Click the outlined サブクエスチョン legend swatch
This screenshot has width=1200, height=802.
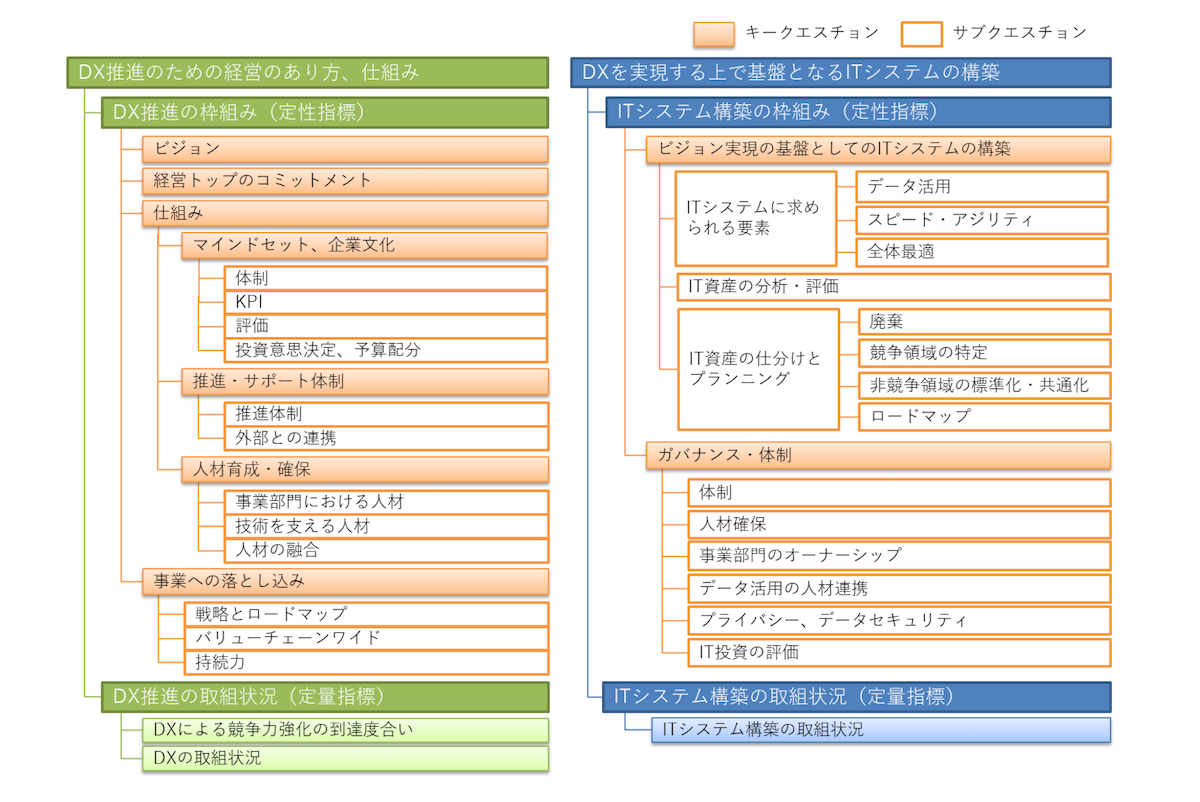[x=921, y=33]
